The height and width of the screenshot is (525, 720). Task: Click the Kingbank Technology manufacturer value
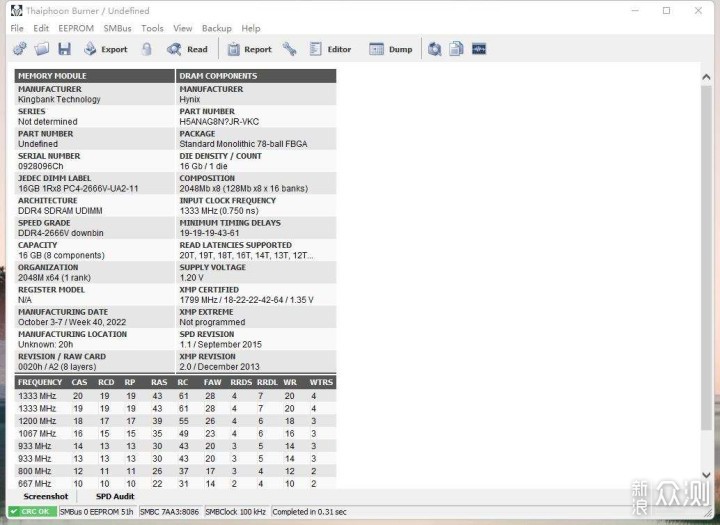(x=59, y=99)
